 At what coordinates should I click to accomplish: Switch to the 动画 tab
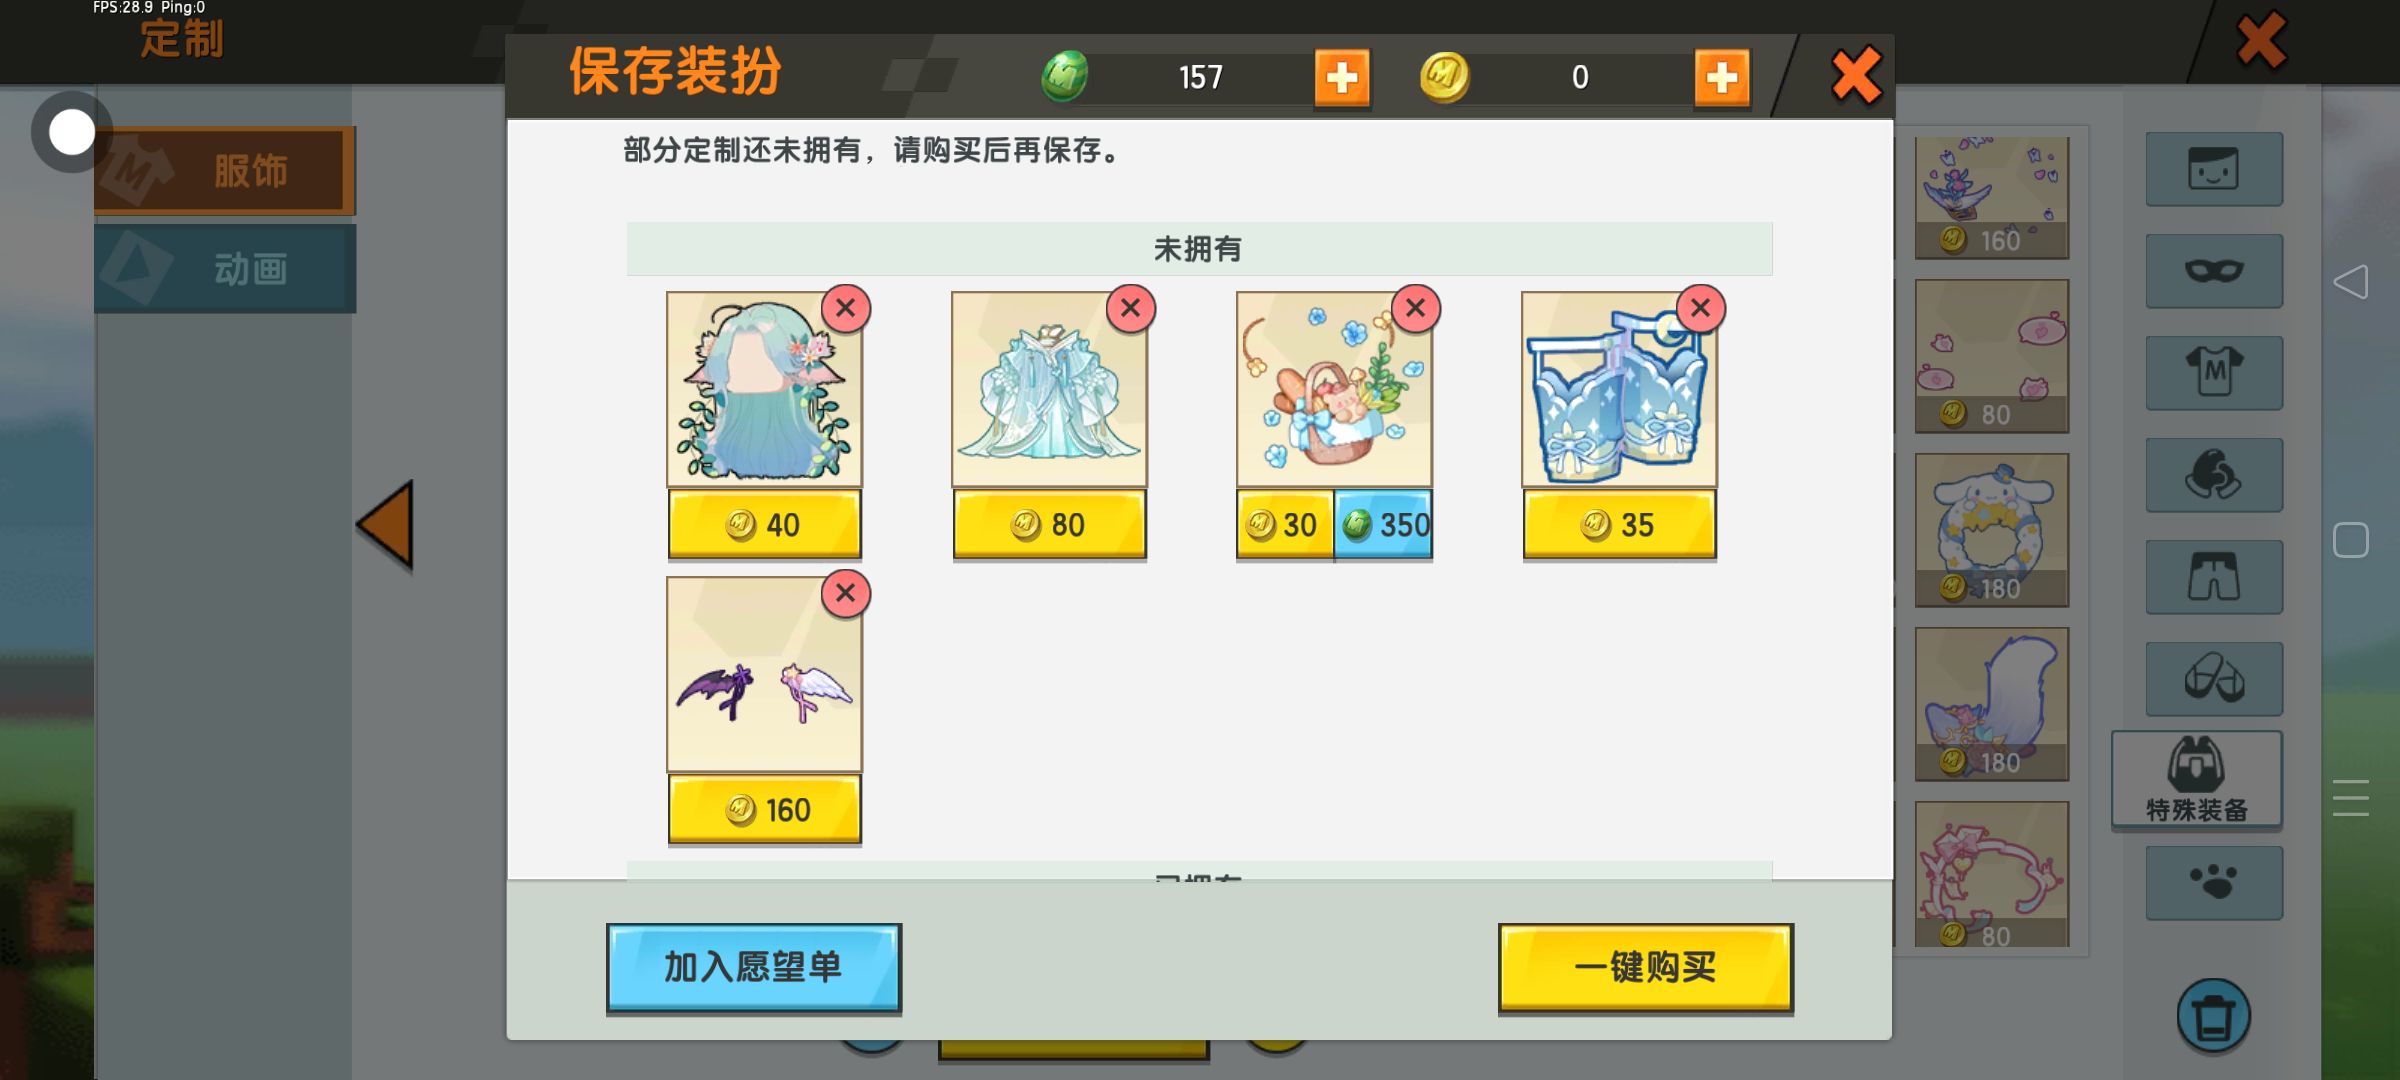pyautogui.click(x=225, y=269)
